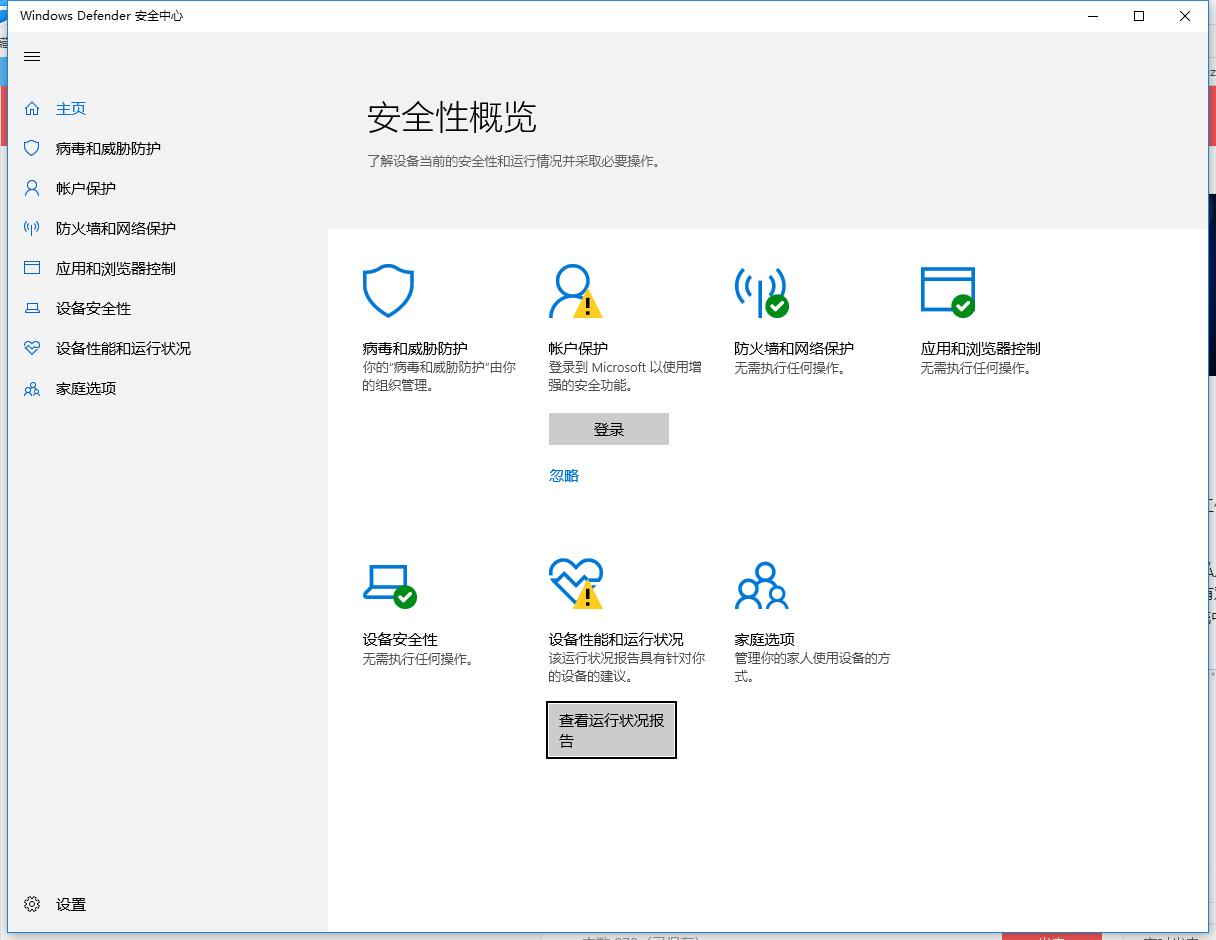This screenshot has width=1216, height=940.
Task: Click the 应用和浏览器控制 sidebar icon
Action: 31,268
